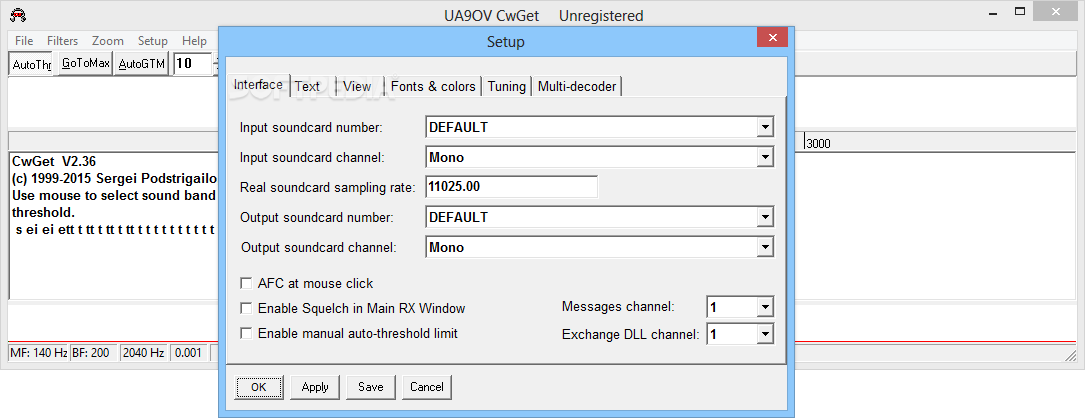
Task: Expand the Input soundcard number dropdown
Action: tap(764, 127)
